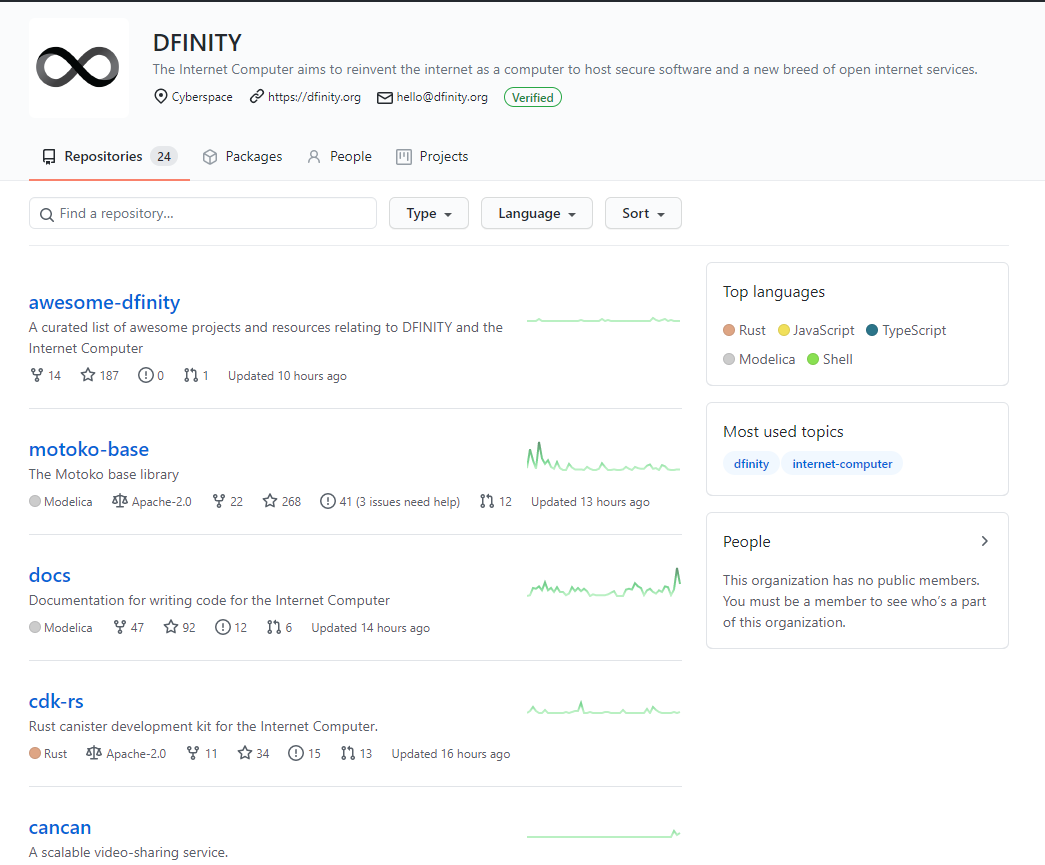
Task: Click the pull request icon of awesome-dfinity
Action: click(x=191, y=375)
